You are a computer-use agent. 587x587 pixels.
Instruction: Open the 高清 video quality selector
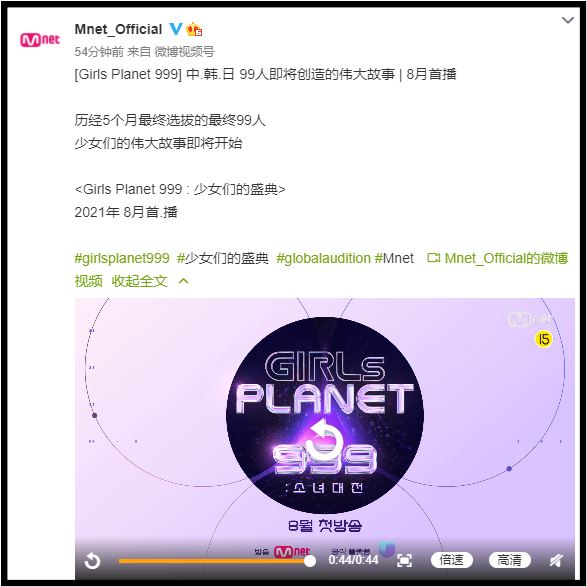click(x=510, y=560)
